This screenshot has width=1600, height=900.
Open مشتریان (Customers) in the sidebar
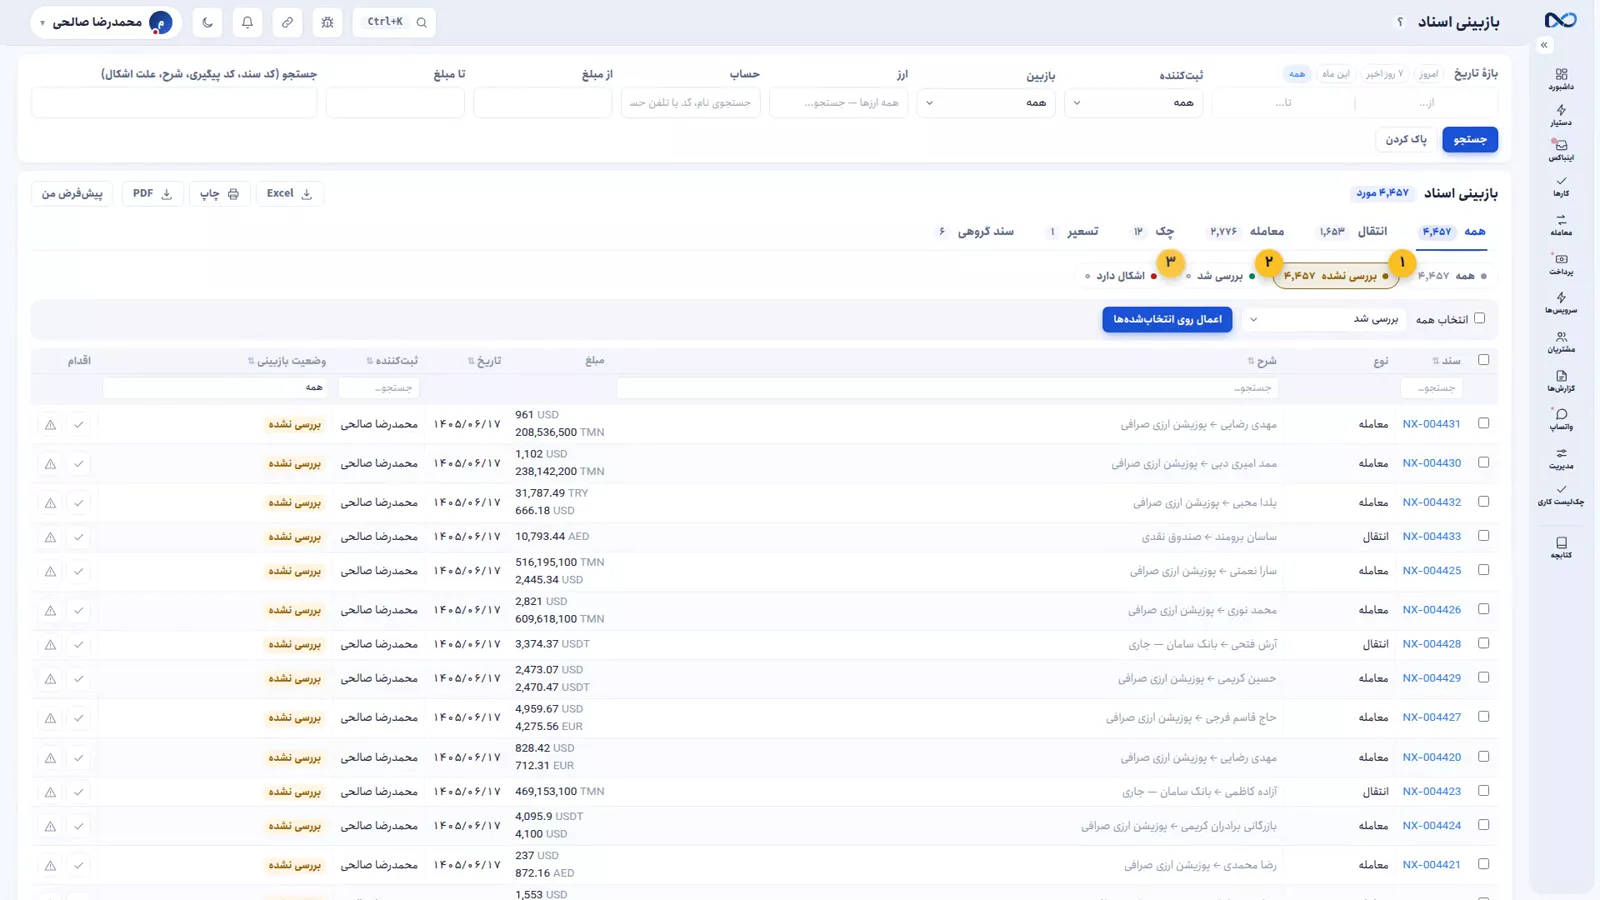(x=1561, y=342)
